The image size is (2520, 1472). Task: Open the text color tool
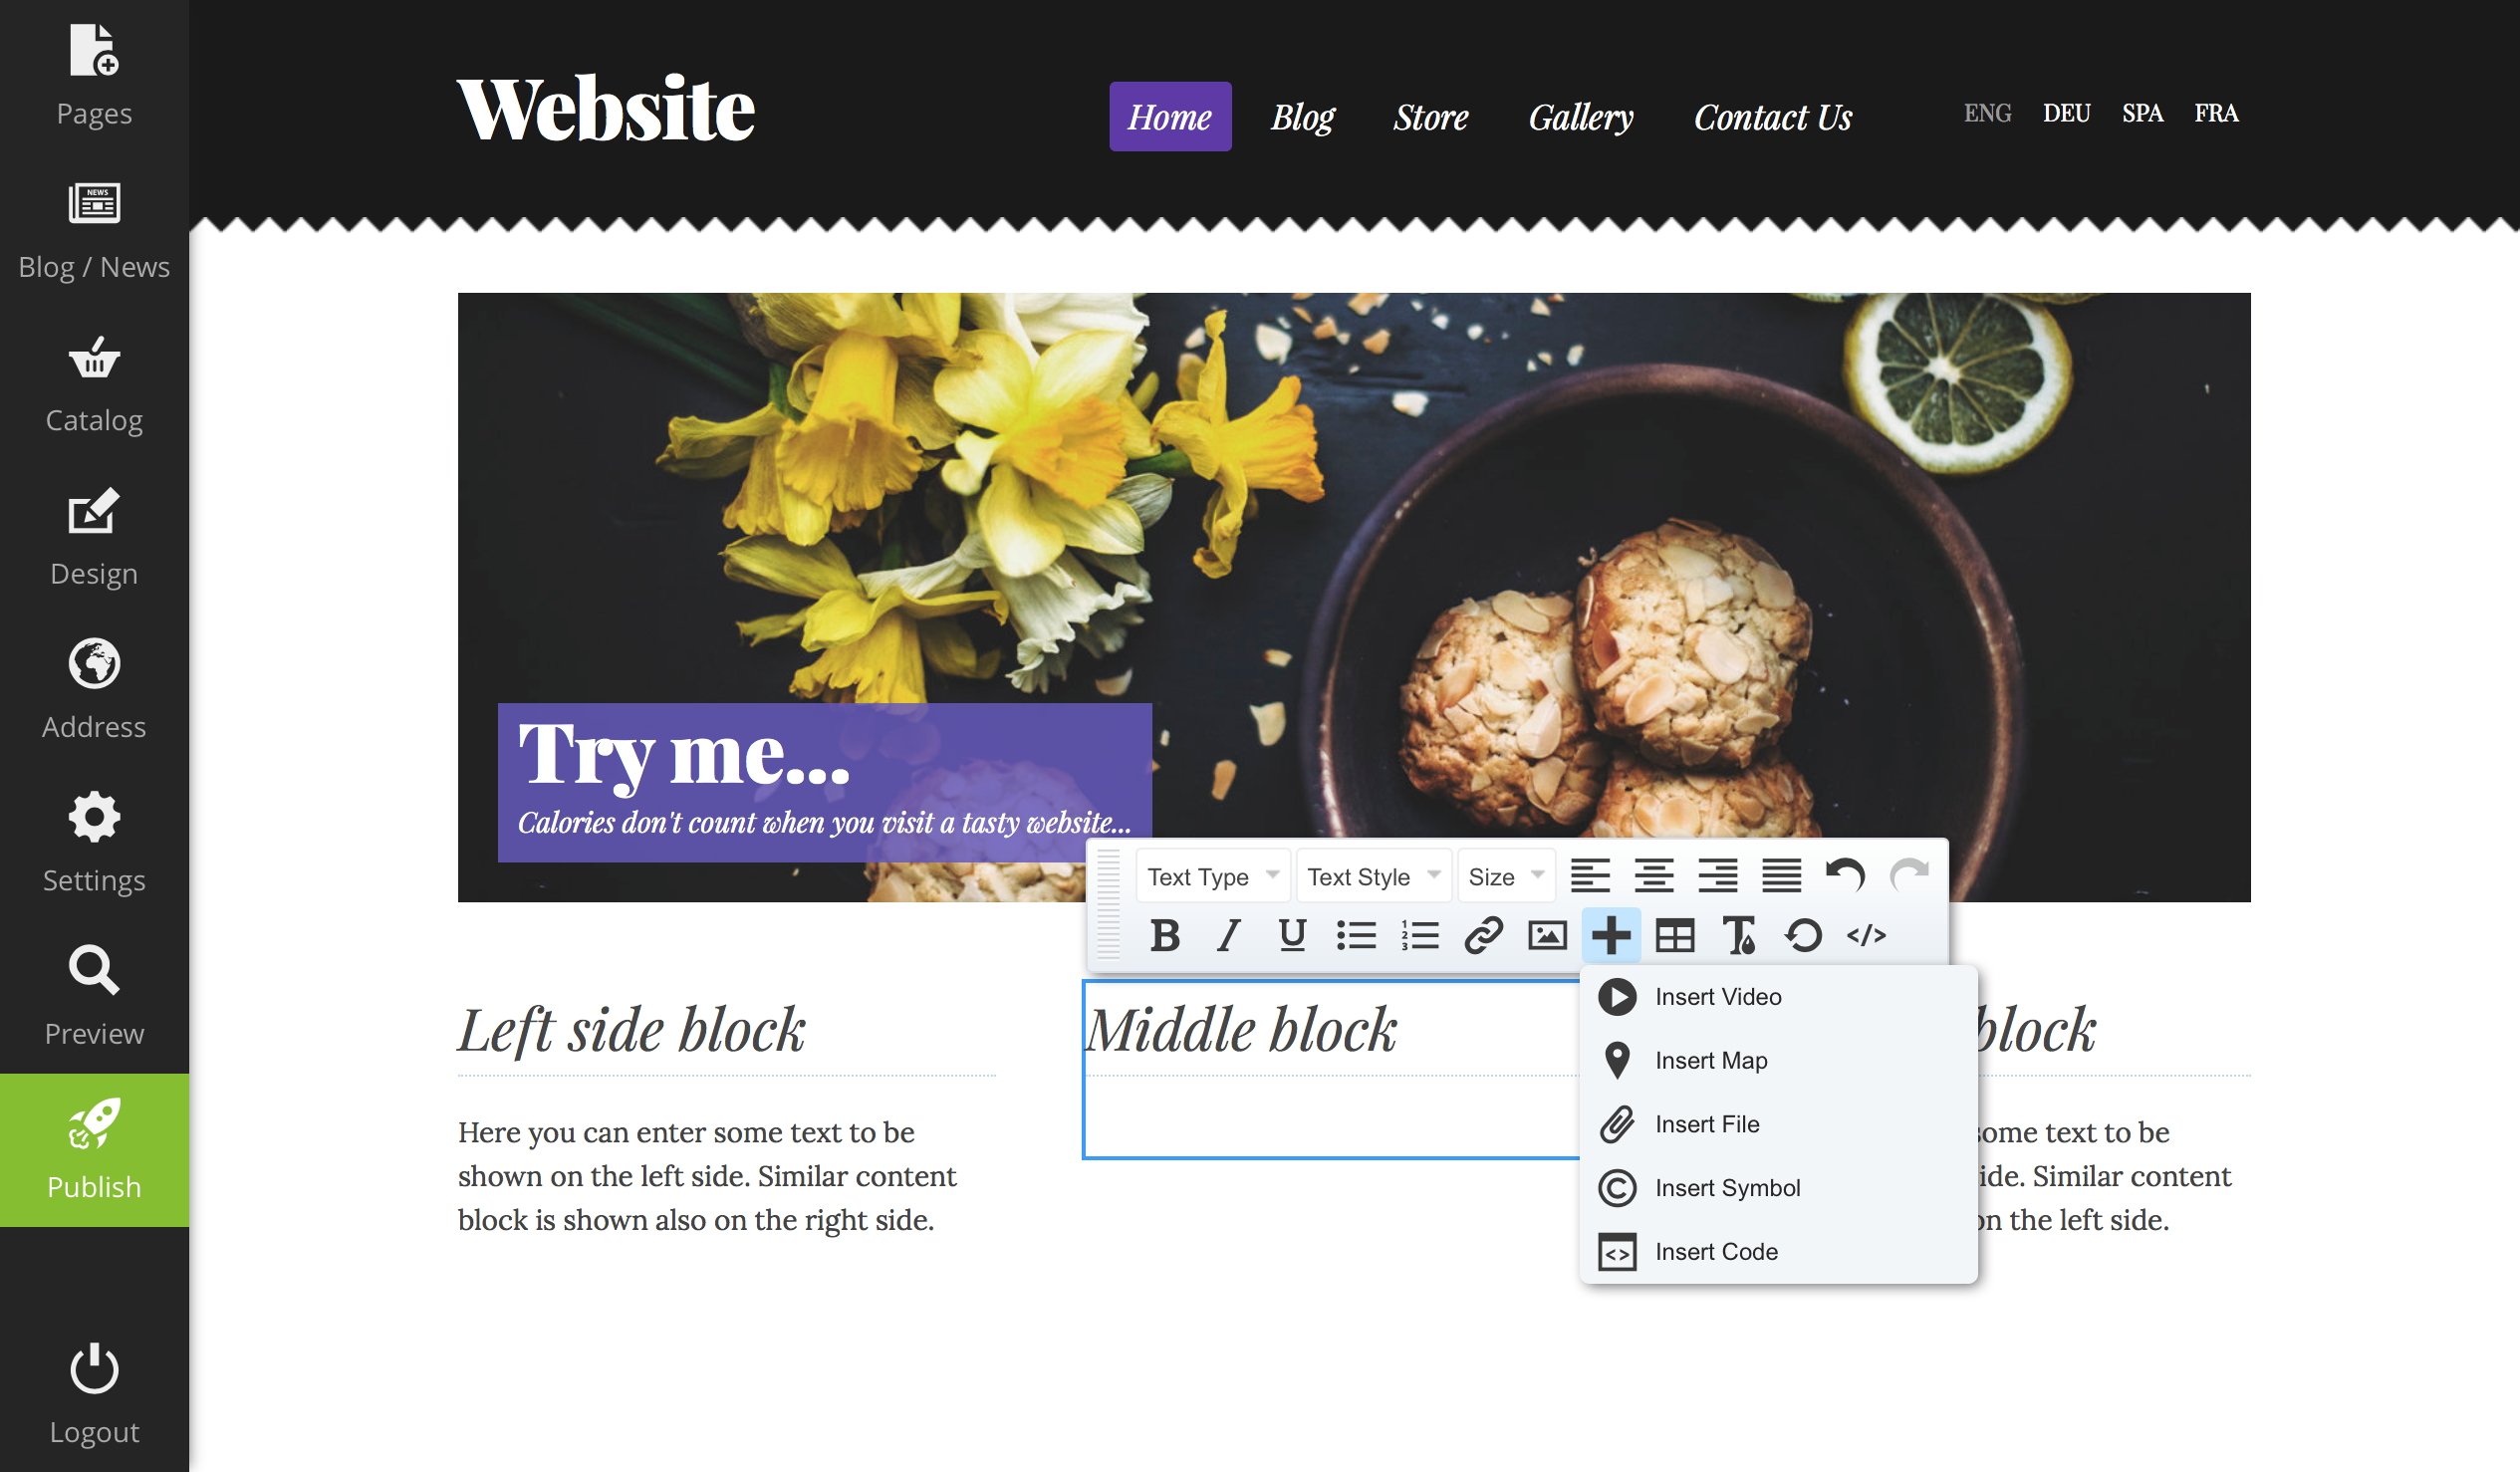(1739, 936)
